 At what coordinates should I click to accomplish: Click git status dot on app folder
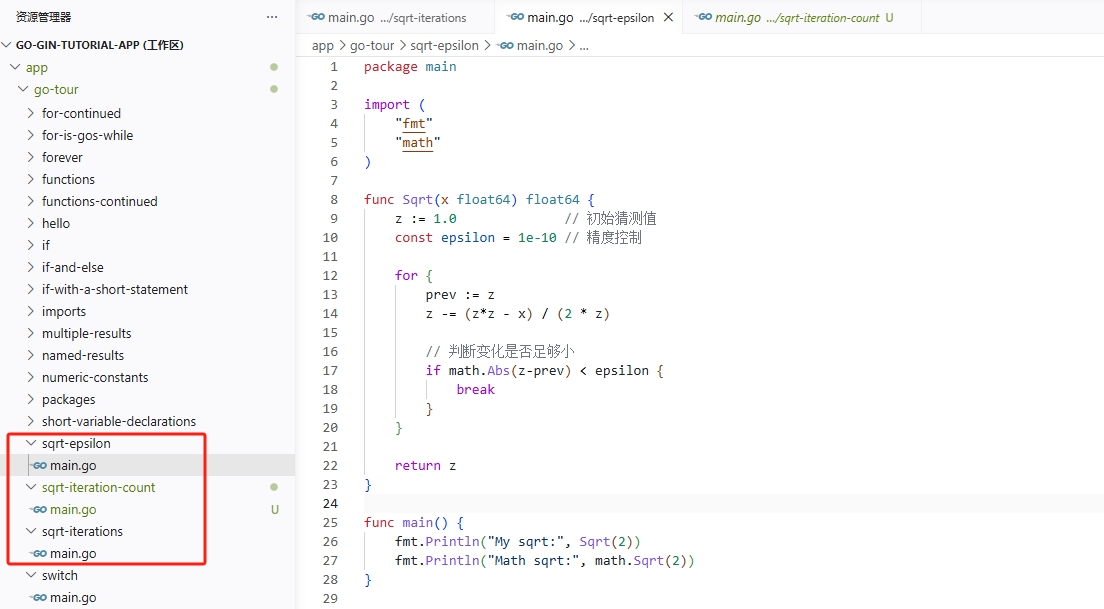click(274, 68)
